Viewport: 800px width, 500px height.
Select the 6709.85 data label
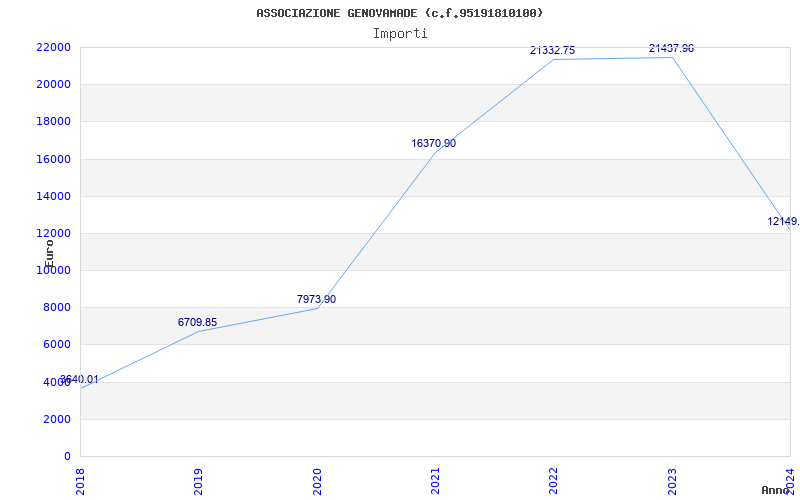[197, 322]
